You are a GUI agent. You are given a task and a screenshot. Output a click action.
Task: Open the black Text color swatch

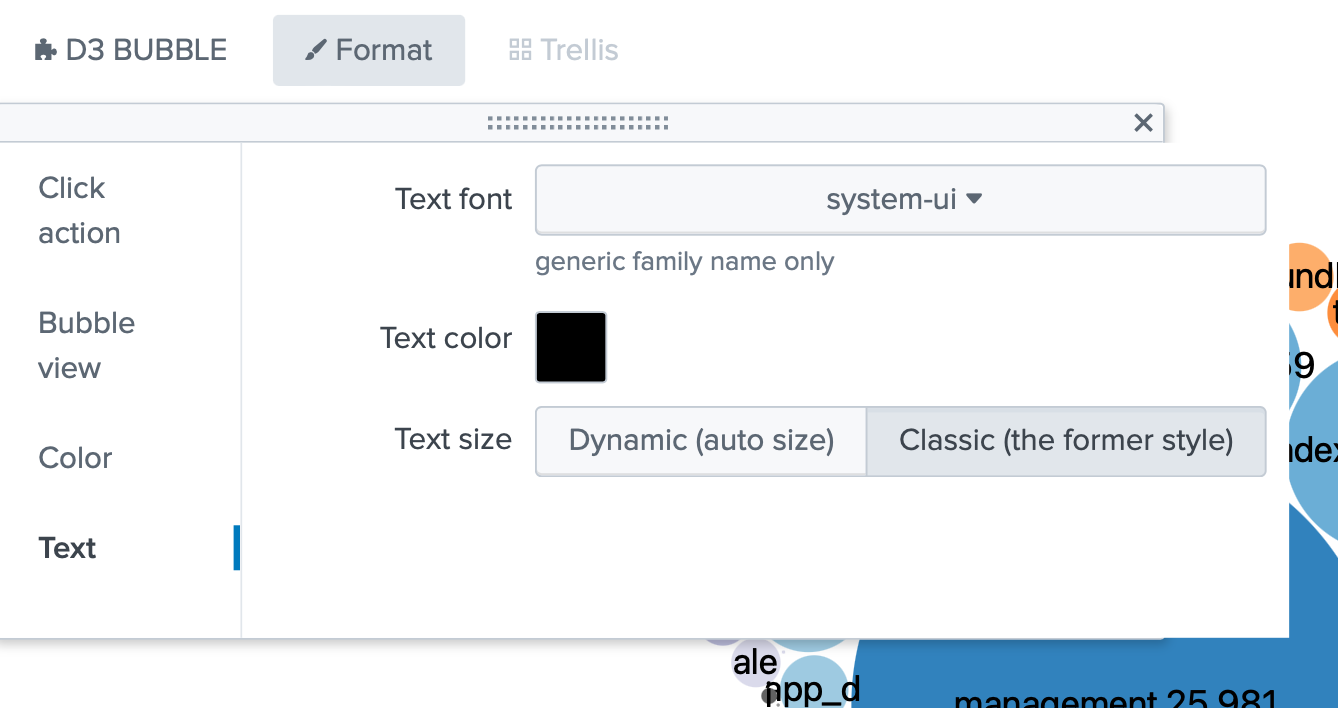pyautogui.click(x=571, y=347)
